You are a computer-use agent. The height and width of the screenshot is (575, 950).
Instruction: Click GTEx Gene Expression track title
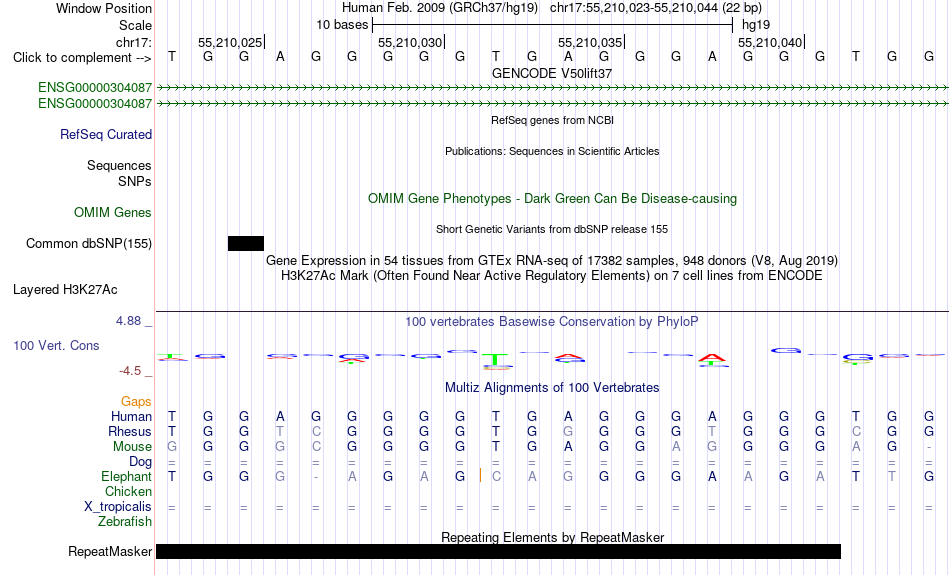point(552,261)
